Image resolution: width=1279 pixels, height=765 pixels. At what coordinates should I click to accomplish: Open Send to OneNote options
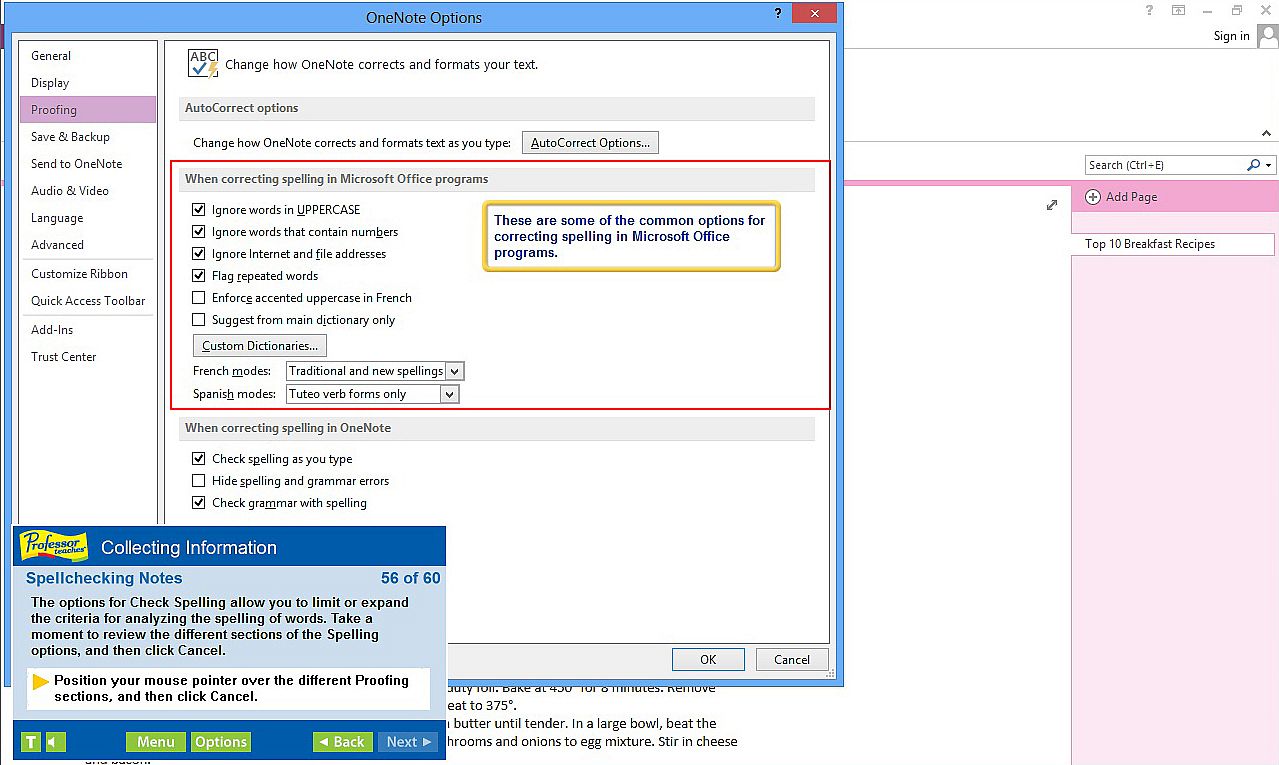click(87, 164)
